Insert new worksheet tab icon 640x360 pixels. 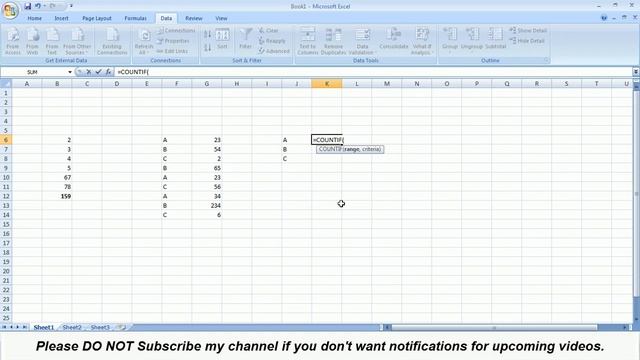(121, 327)
